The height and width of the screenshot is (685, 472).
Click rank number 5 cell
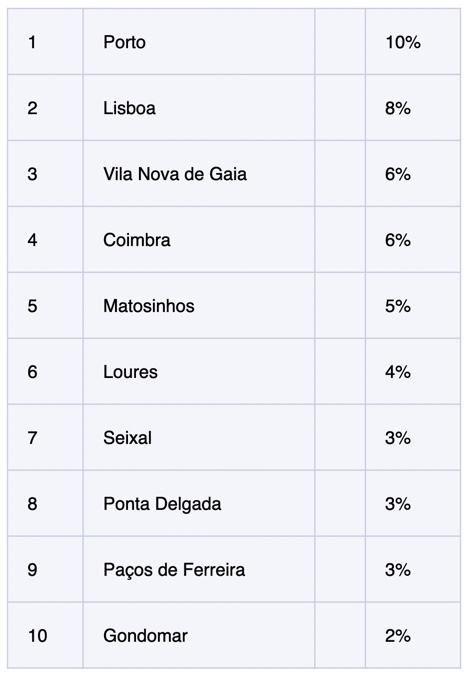click(45, 306)
